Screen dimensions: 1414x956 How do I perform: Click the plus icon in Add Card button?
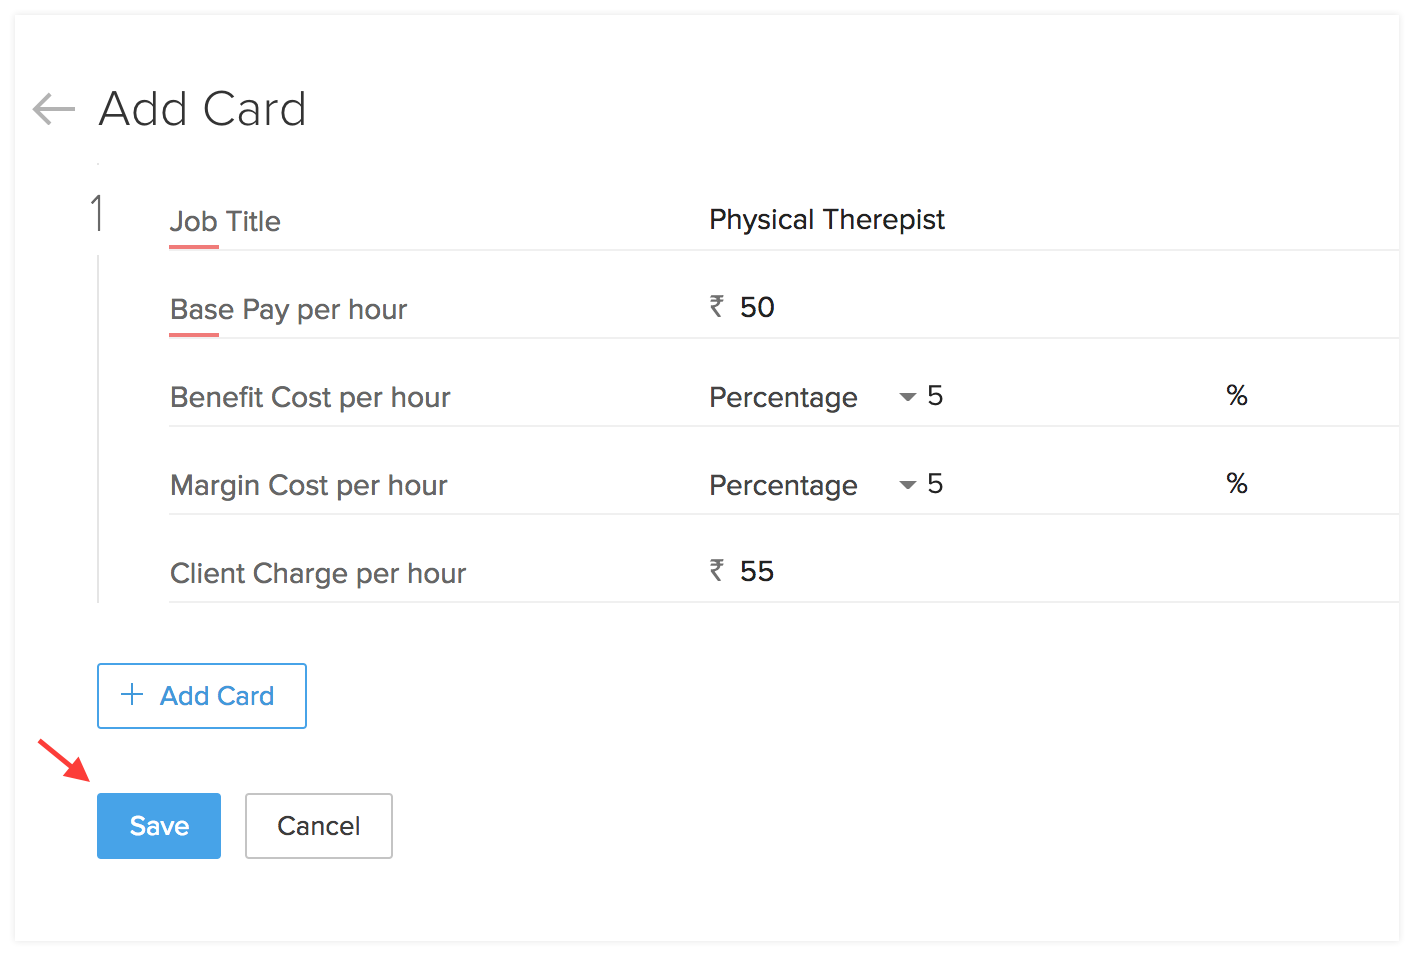(x=132, y=695)
